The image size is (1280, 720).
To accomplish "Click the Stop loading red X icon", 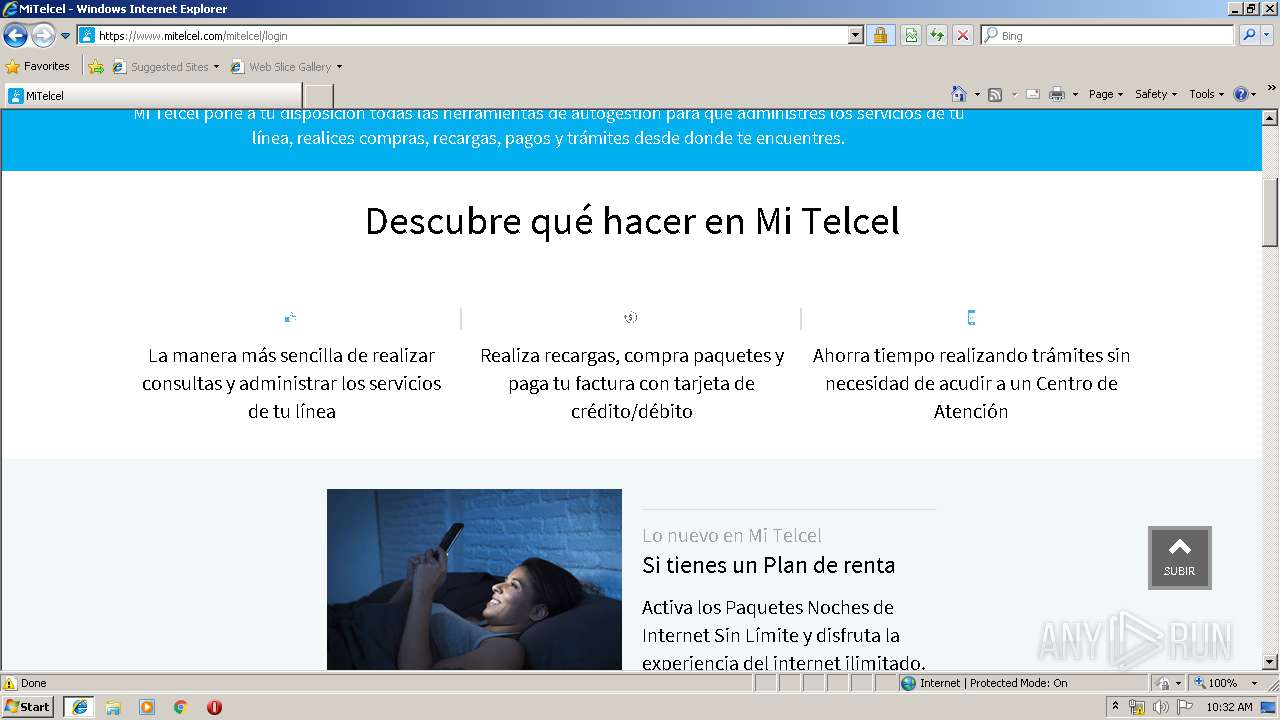I will 963,35.
